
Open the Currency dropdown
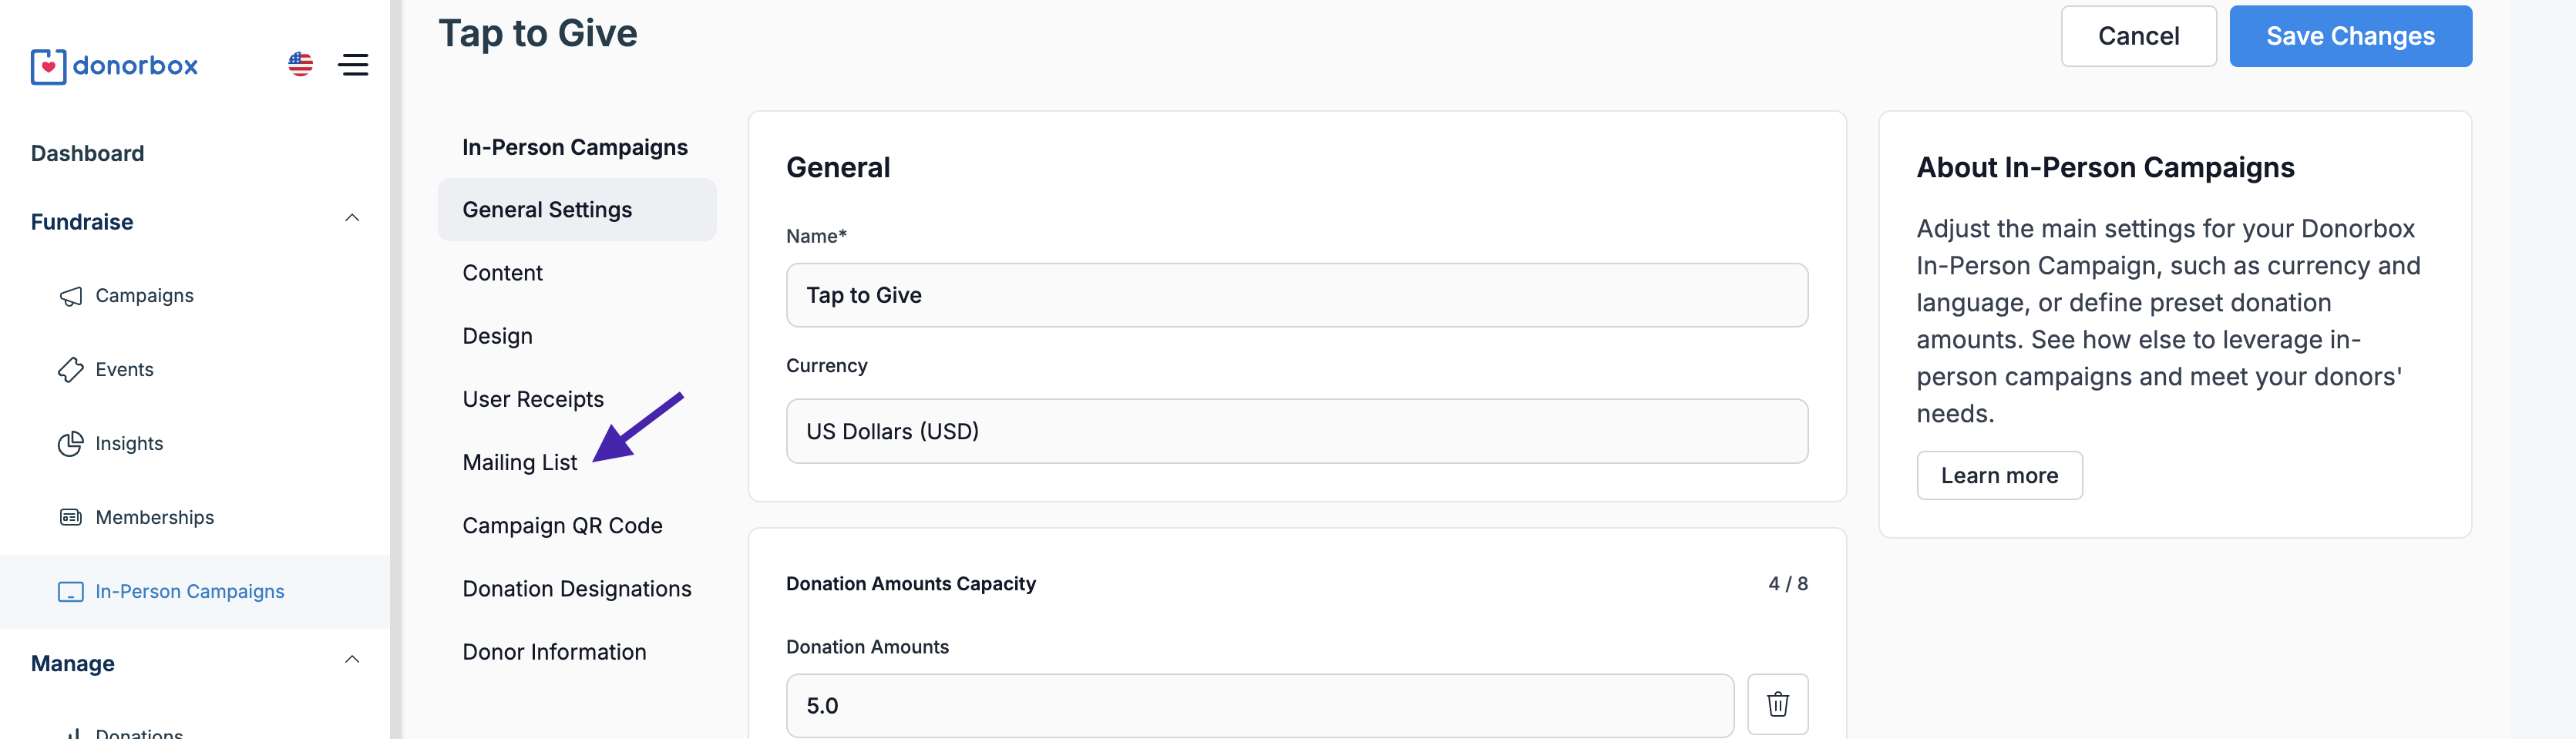coord(1296,431)
